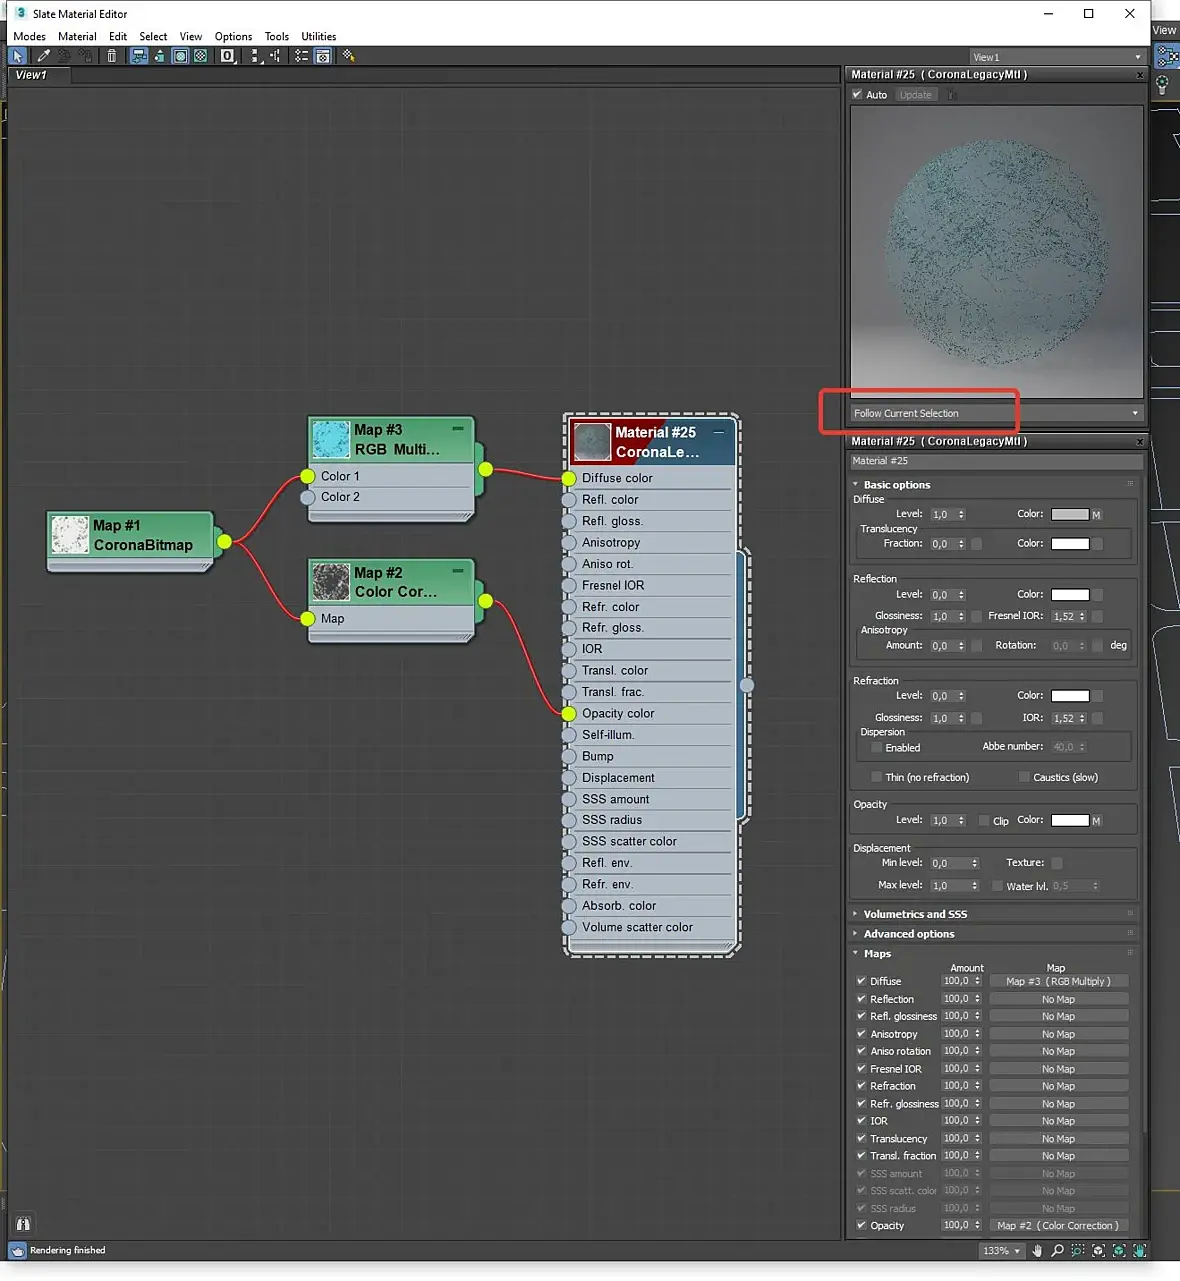Click the Map #3 (RGB Multiply) map button
Image resolution: width=1180 pixels, height=1281 pixels.
[1058, 981]
